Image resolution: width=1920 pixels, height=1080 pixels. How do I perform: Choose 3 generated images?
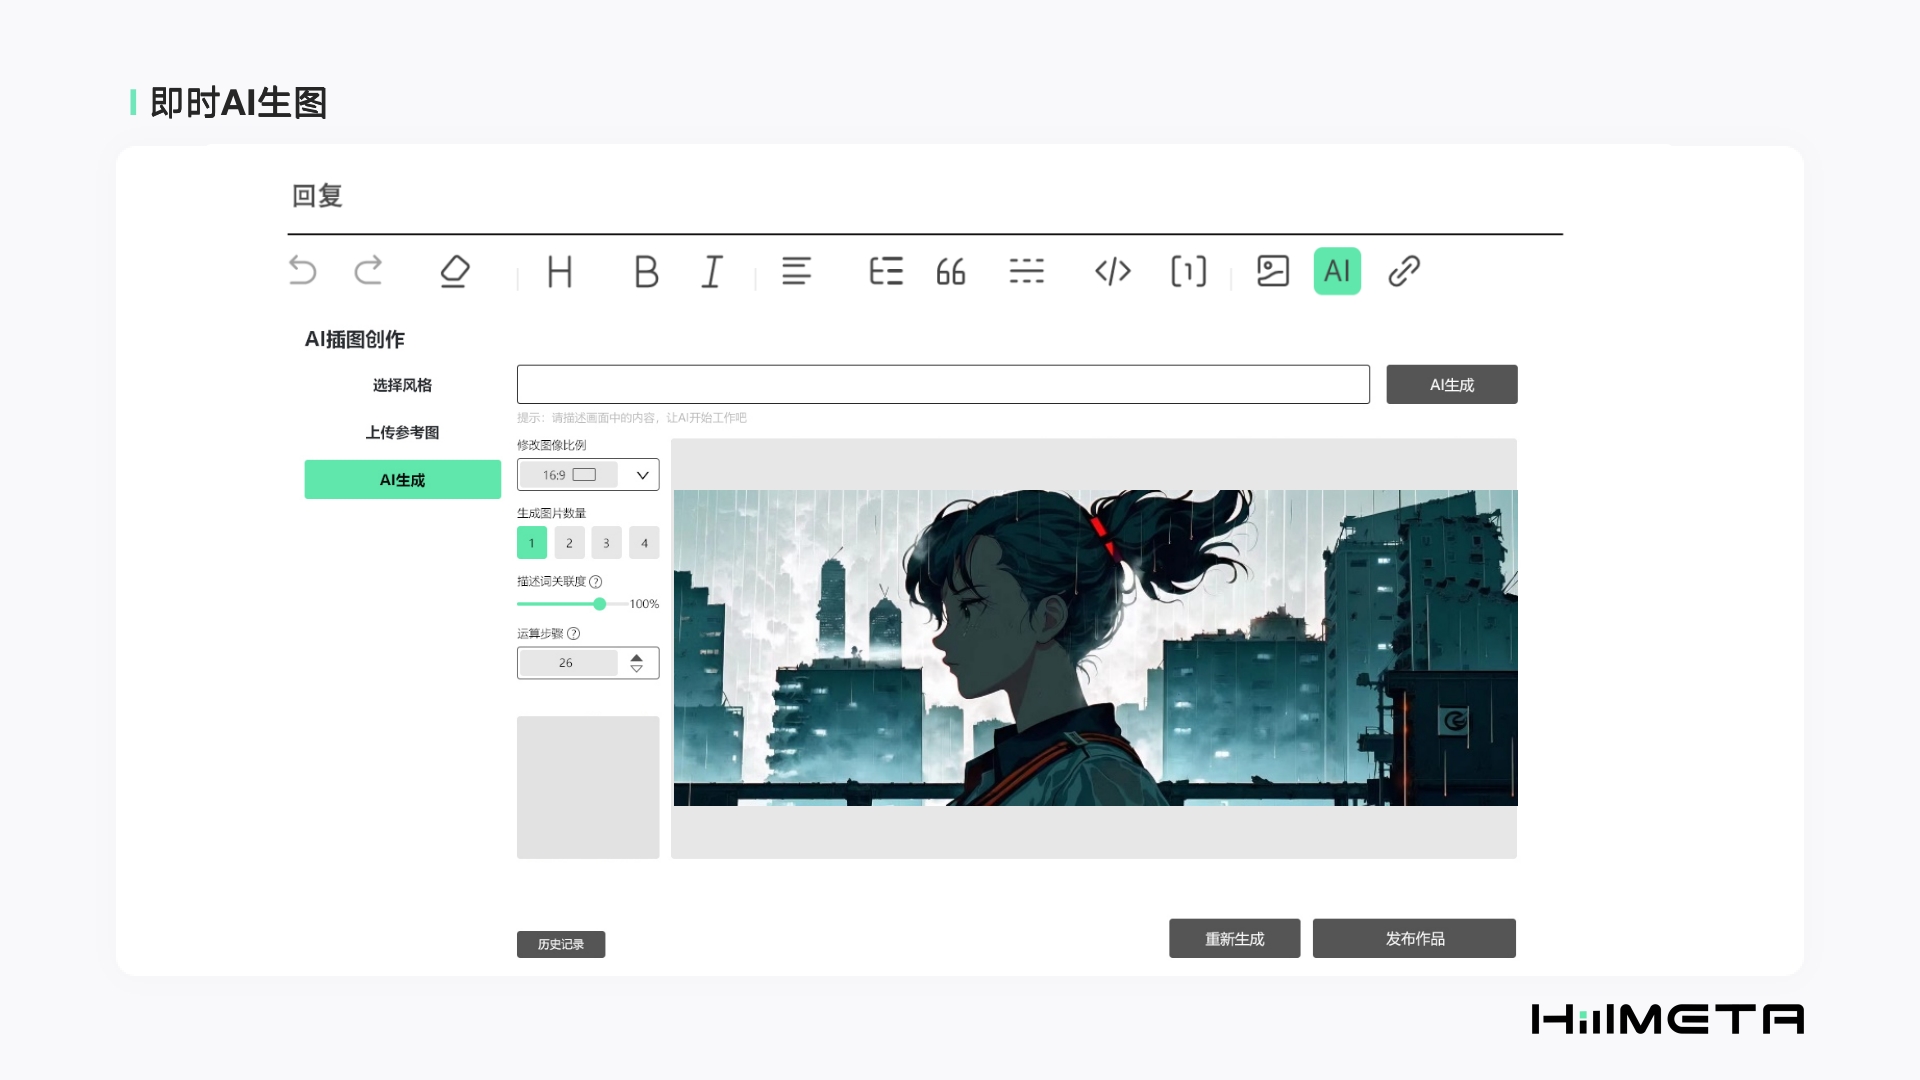click(606, 543)
